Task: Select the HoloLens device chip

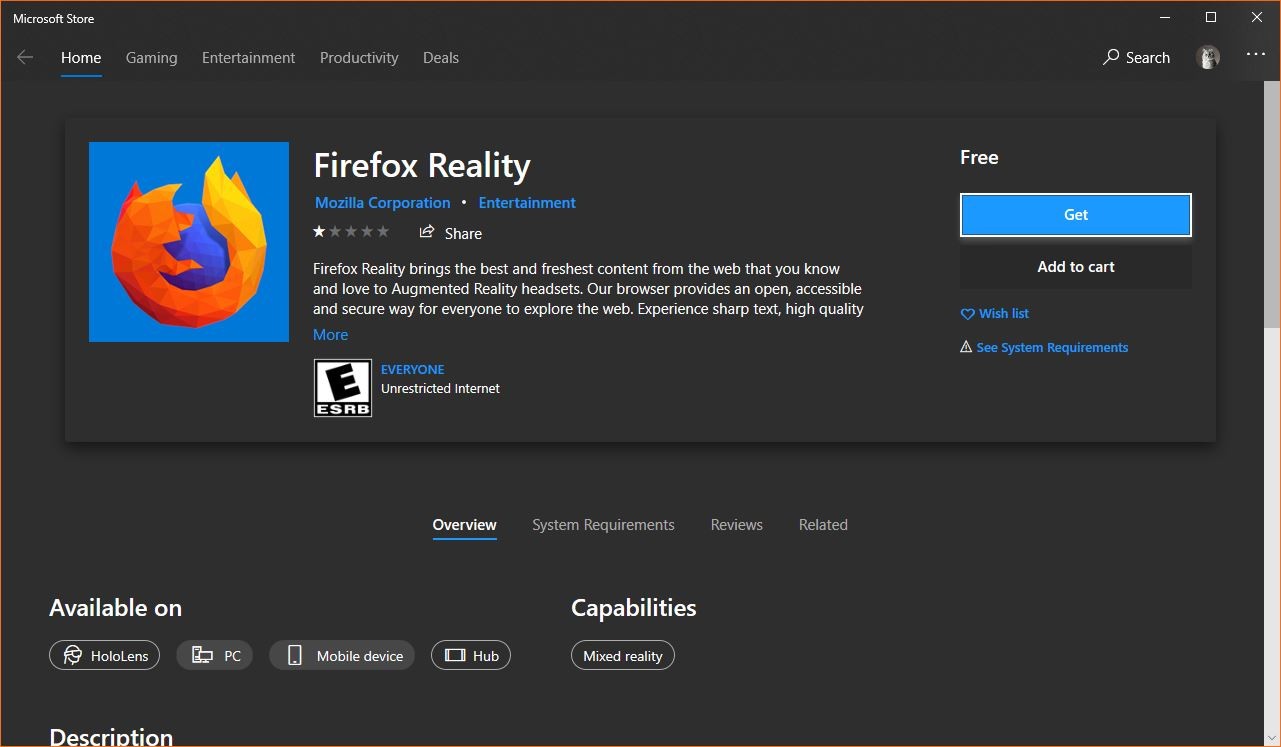Action: pyautogui.click(x=104, y=656)
